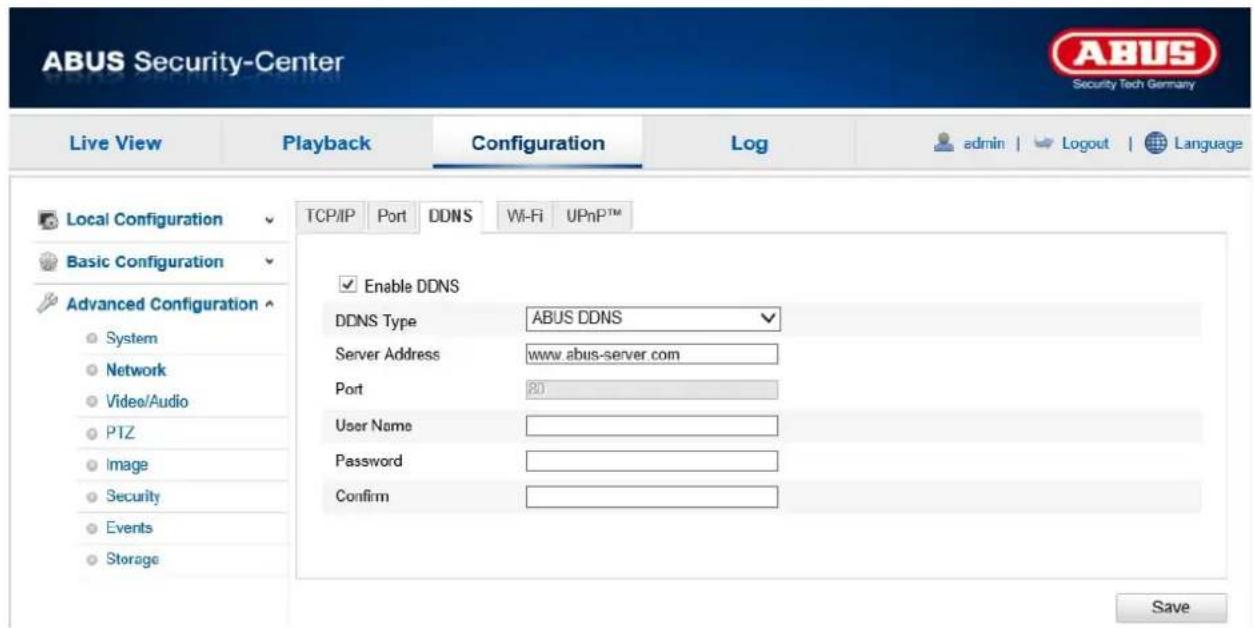Click the disabled Port field
The image size is (1254, 628).
click(x=652, y=390)
